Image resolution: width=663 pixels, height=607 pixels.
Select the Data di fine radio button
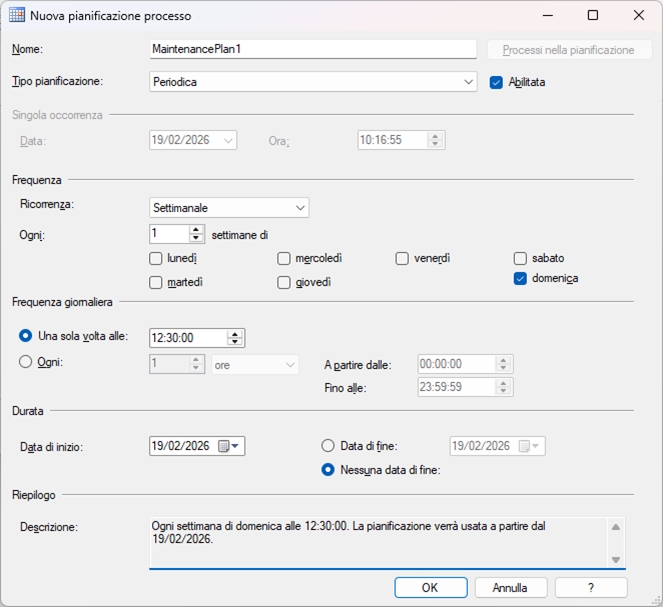(328, 446)
